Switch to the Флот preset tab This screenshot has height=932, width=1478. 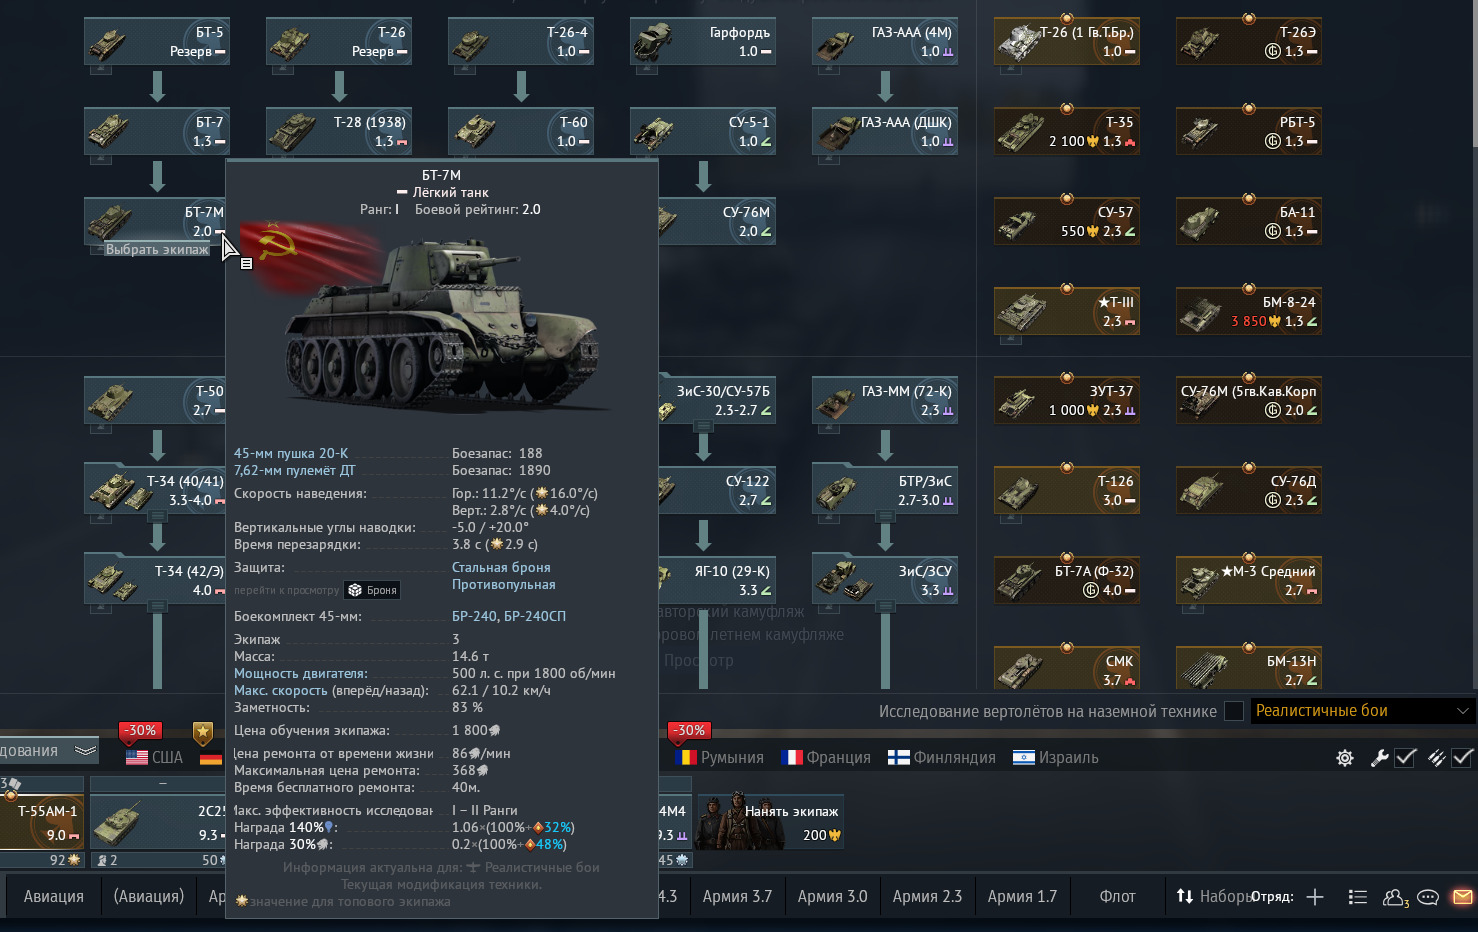[x=1117, y=896]
